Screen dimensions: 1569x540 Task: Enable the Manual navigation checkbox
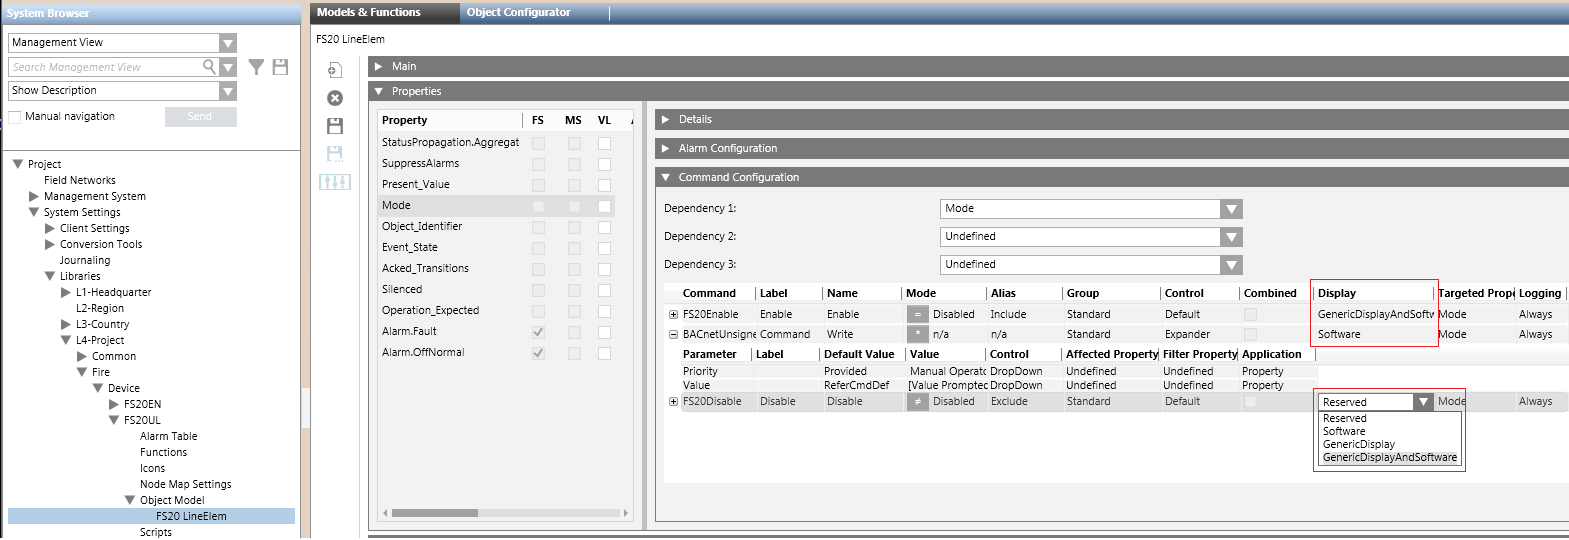[15, 117]
